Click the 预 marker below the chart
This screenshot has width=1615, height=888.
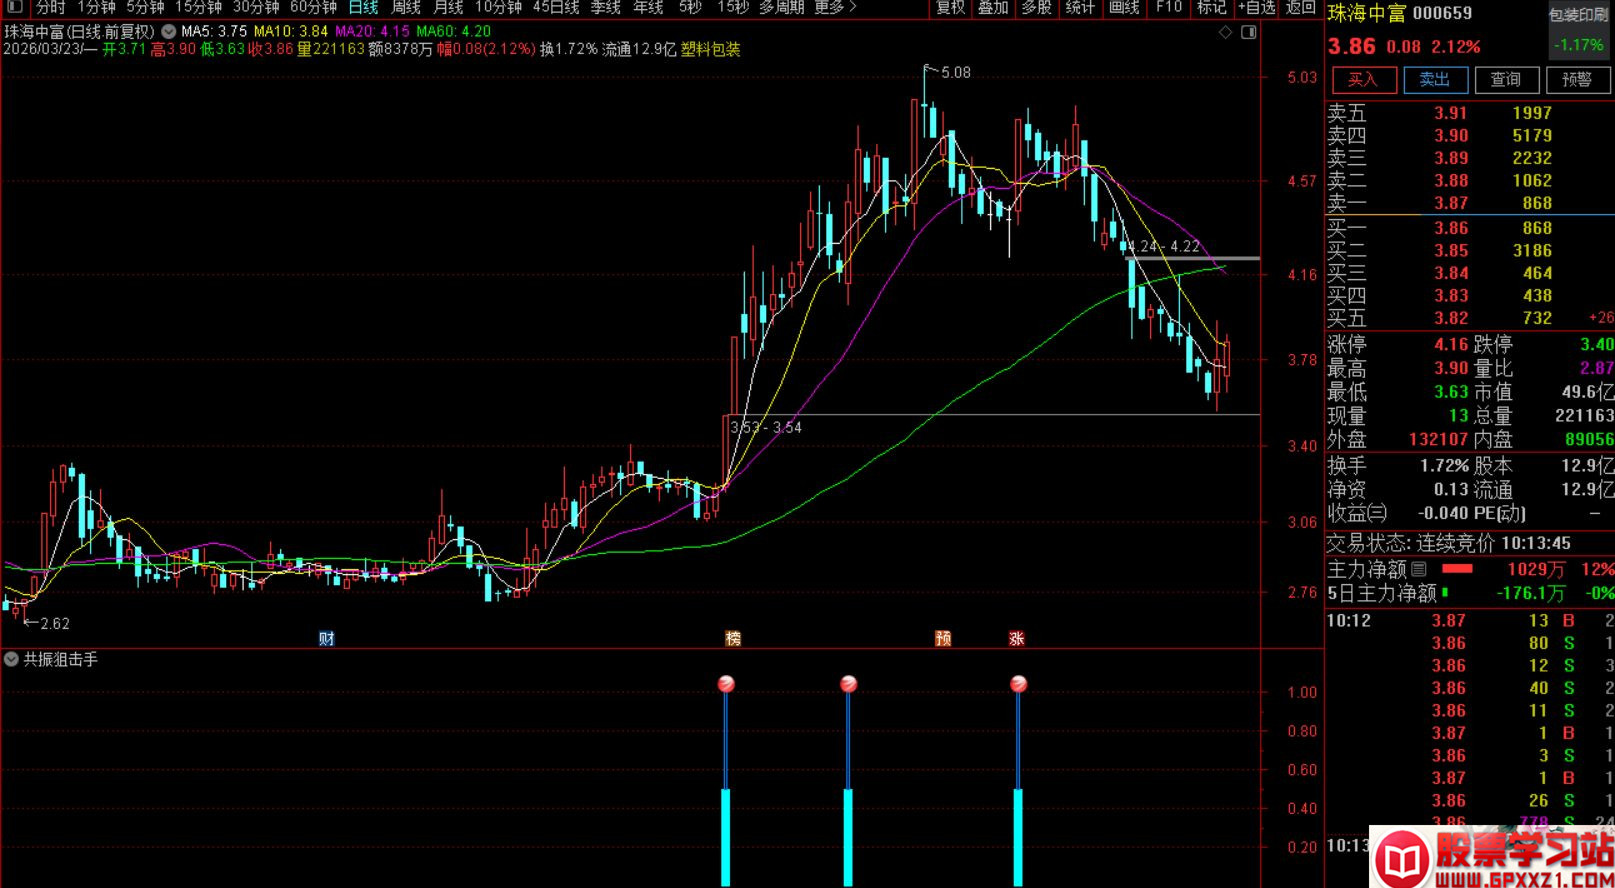click(x=942, y=638)
